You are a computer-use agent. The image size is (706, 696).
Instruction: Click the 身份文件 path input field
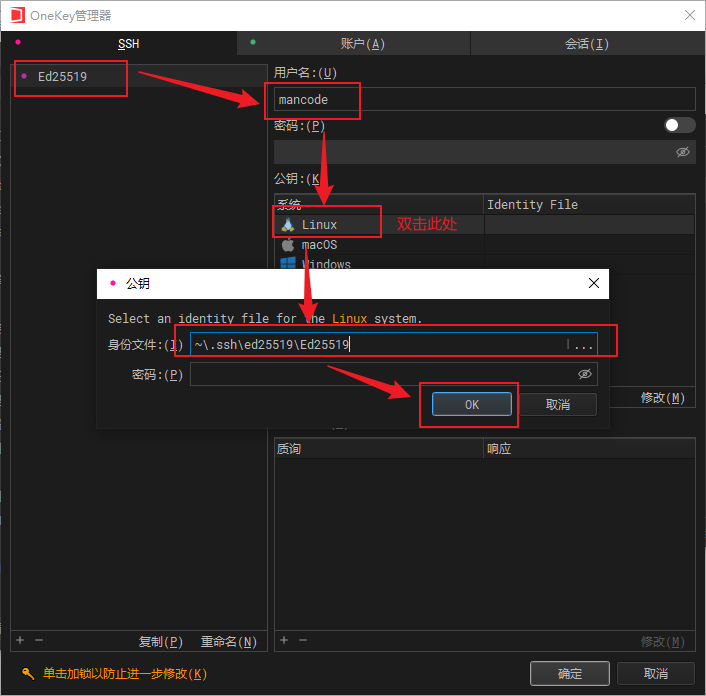tap(378, 345)
